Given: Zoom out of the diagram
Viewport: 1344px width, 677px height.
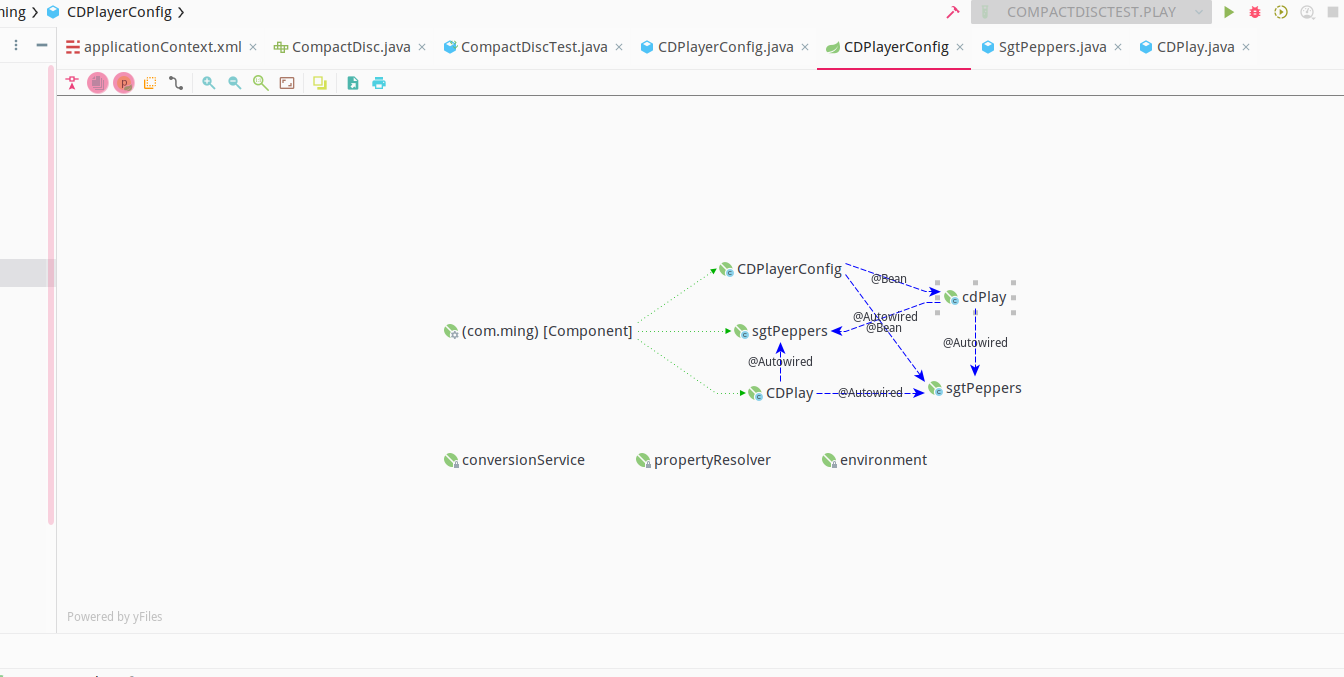Looking at the screenshot, I should 234,83.
